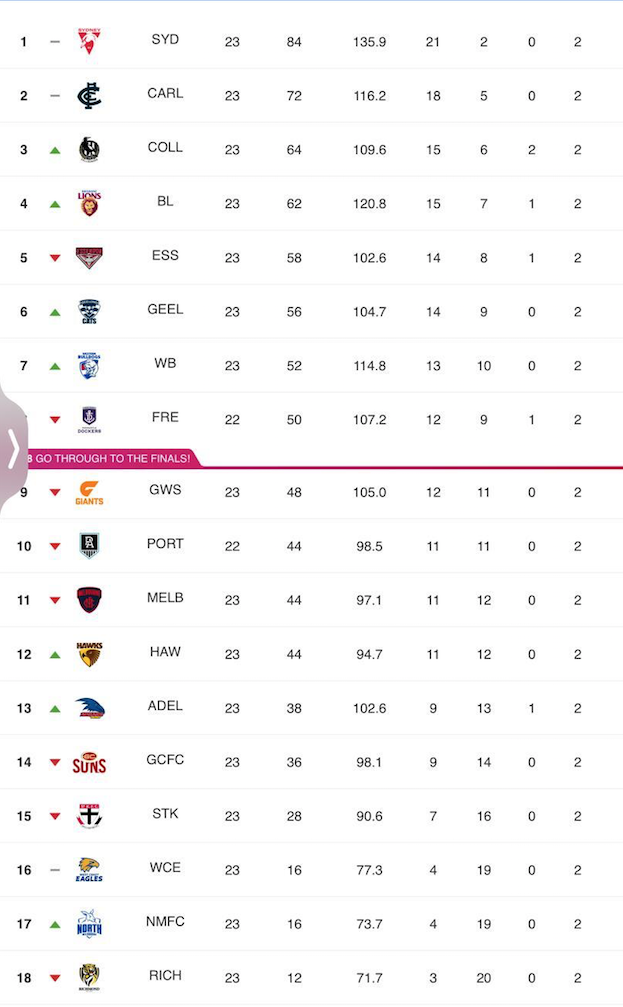
Task: Click the GWS Giants logo
Action: (88, 491)
